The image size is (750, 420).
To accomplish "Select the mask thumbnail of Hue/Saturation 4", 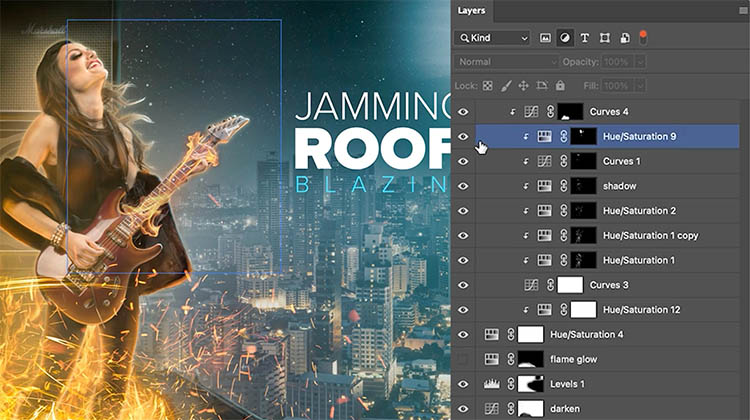I will (x=531, y=335).
